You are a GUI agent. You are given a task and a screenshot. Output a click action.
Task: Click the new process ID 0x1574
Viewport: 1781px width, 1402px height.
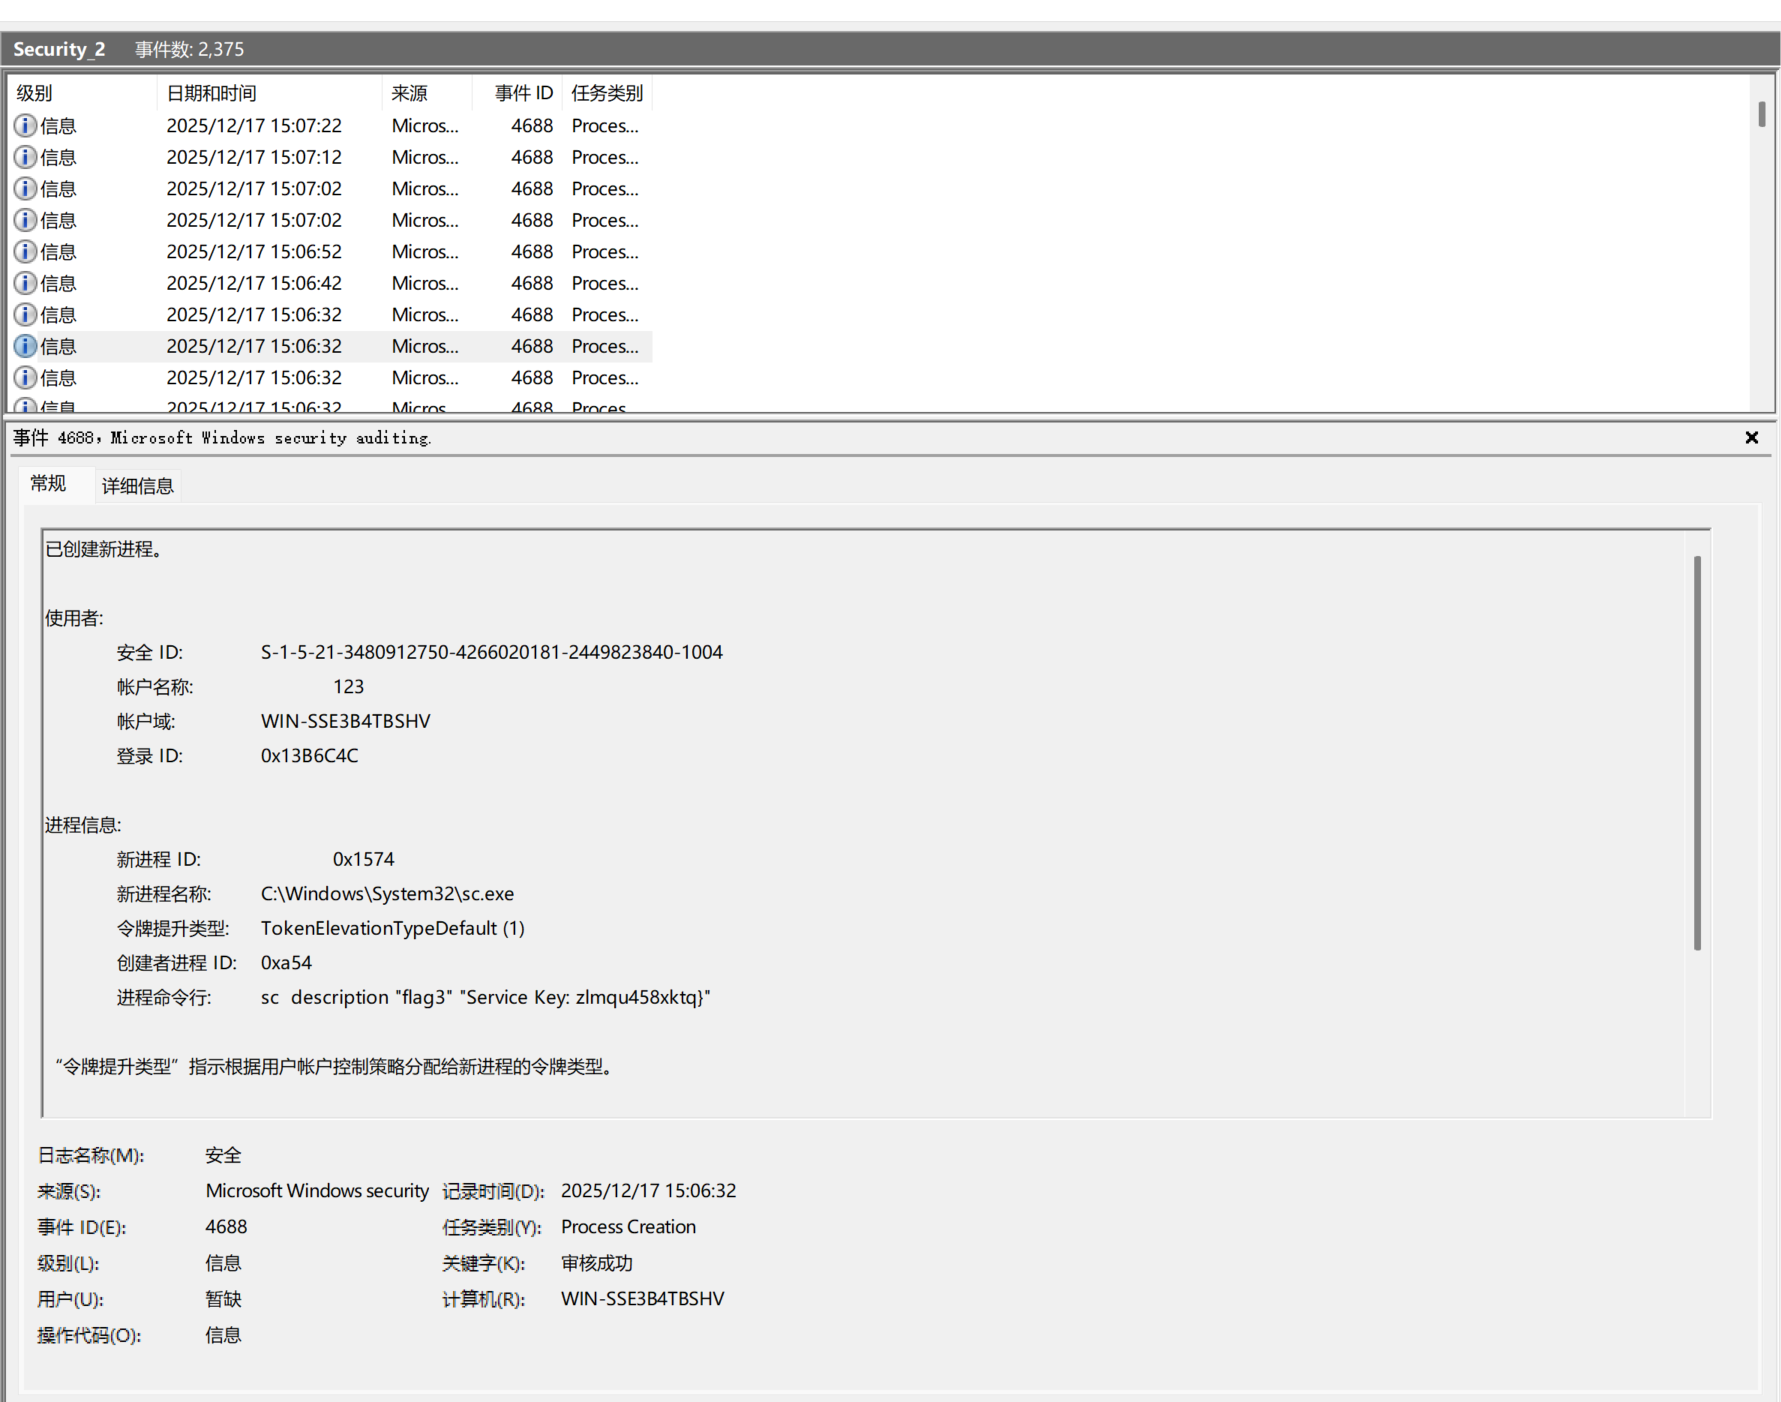tap(363, 859)
